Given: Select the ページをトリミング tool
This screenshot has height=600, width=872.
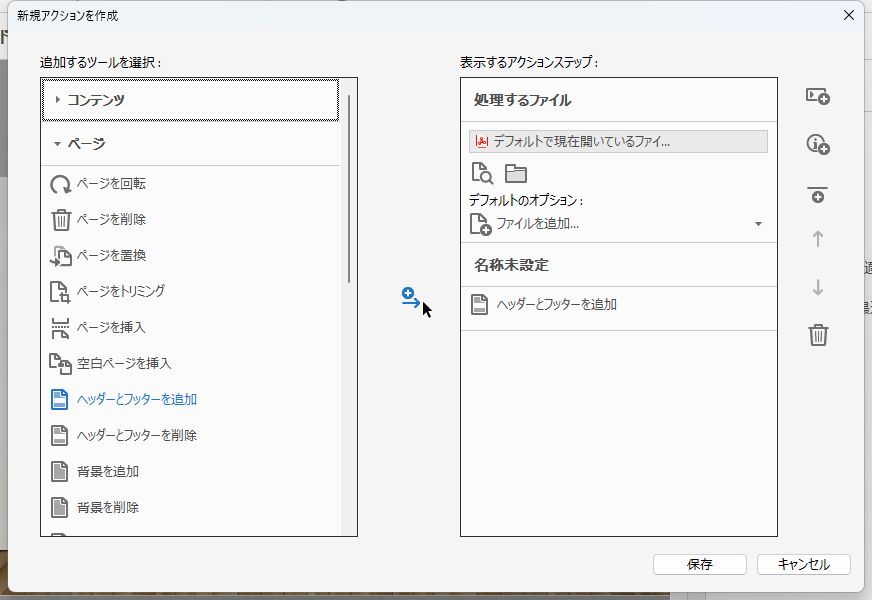Looking at the screenshot, I should coord(120,291).
